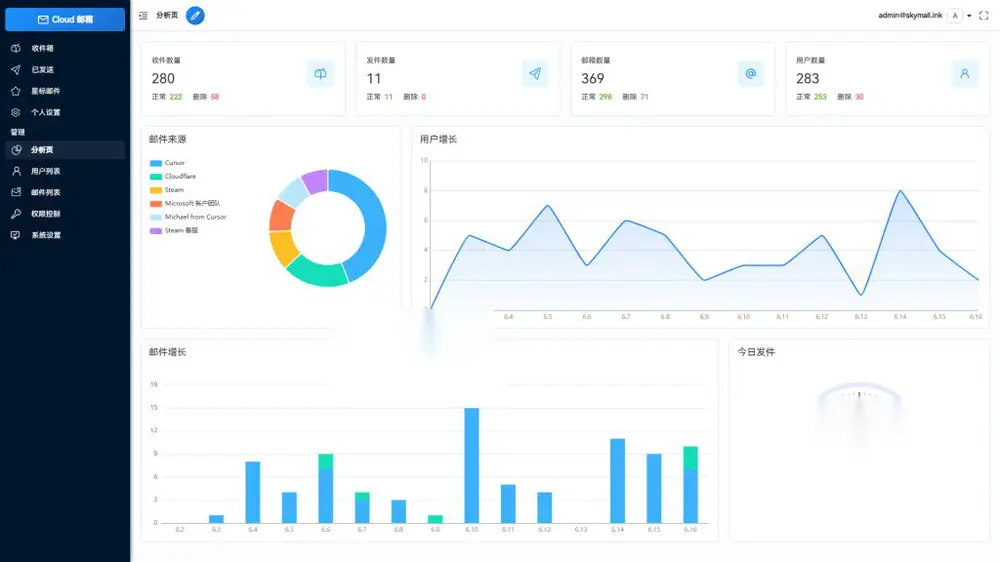Click the 6.13 low point on 用户增长 line
This screenshot has width=1000, height=562.
(861, 295)
